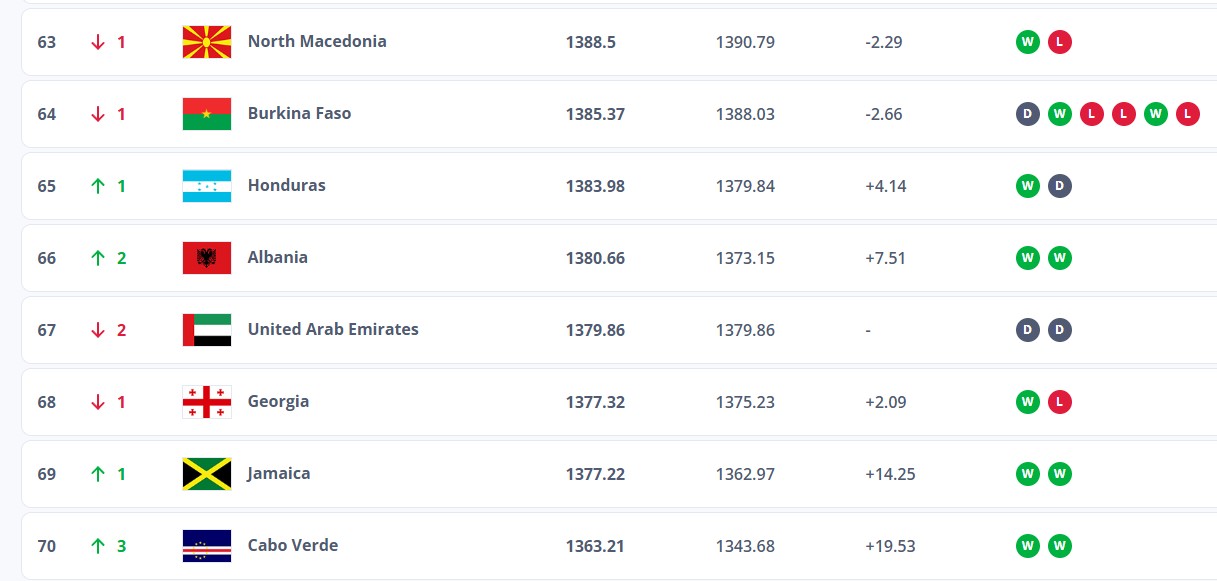This screenshot has height=581, width=1217.
Task: Click Burkina Faso's first D result badge
Action: [1028, 114]
